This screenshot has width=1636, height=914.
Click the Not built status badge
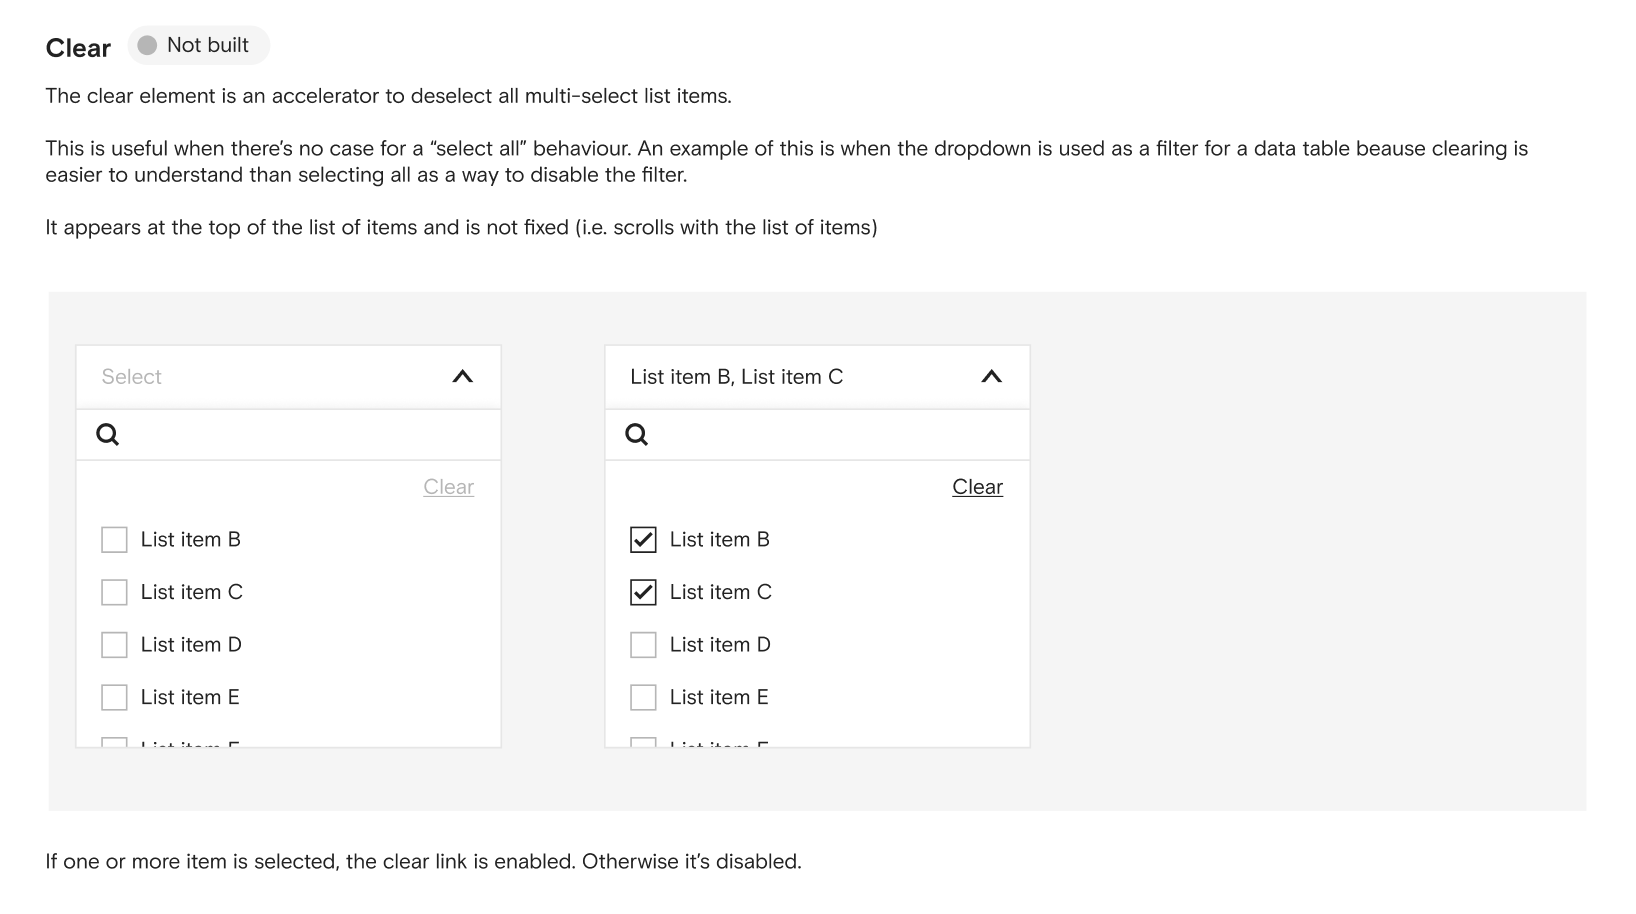point(199,45)
